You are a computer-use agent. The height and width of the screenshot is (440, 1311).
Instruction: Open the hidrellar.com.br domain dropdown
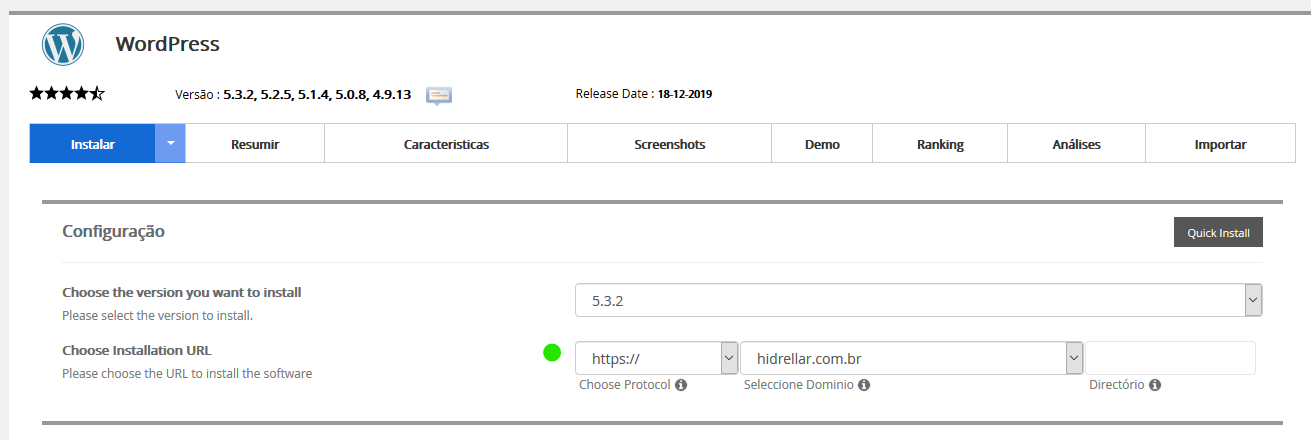(x=912, y=358)
